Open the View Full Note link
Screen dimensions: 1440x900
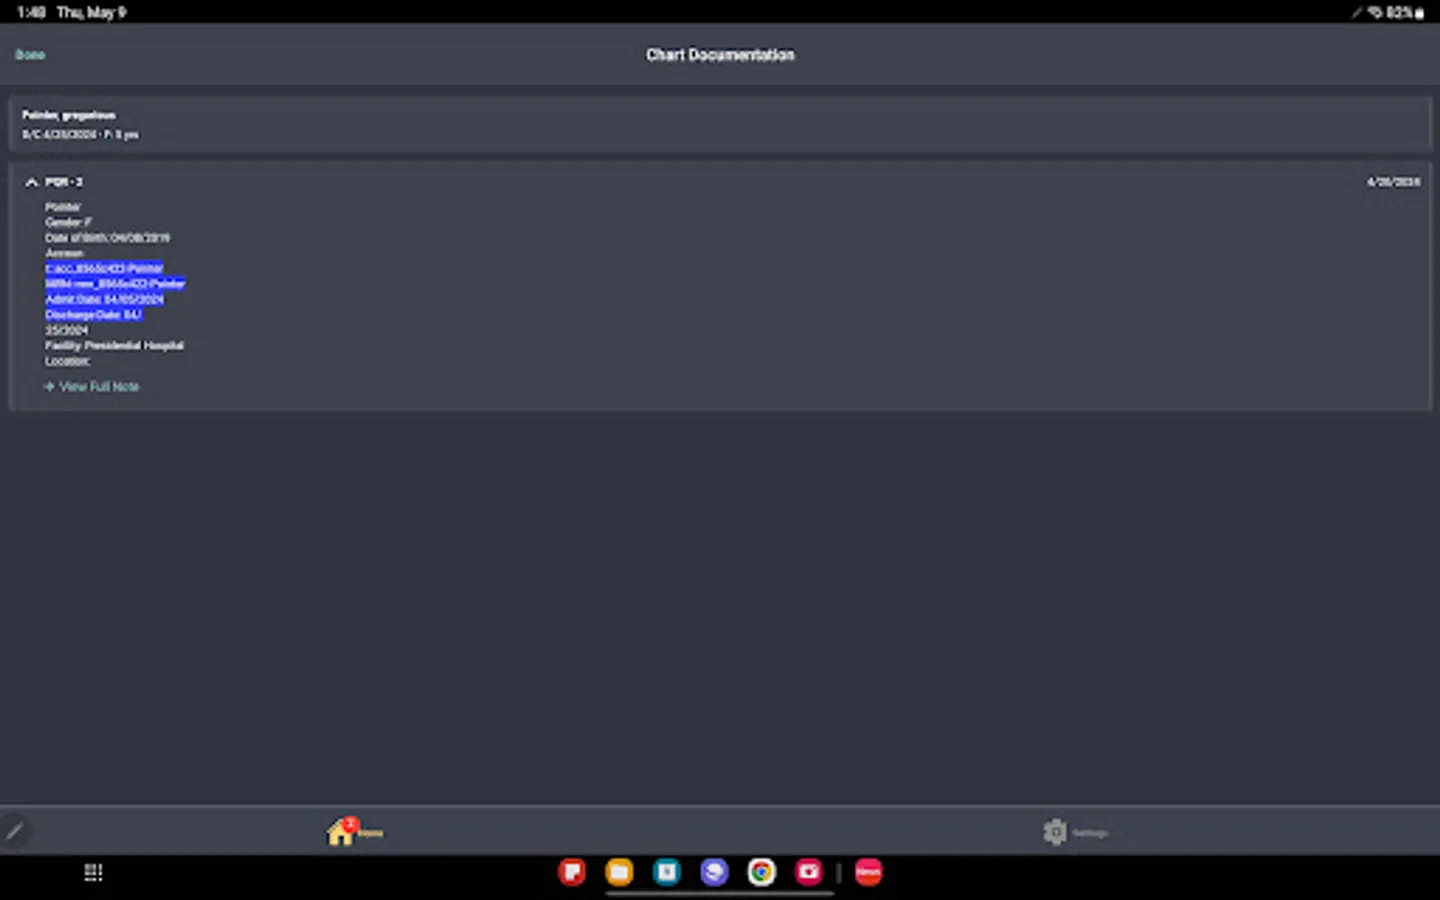click(92, 386)
